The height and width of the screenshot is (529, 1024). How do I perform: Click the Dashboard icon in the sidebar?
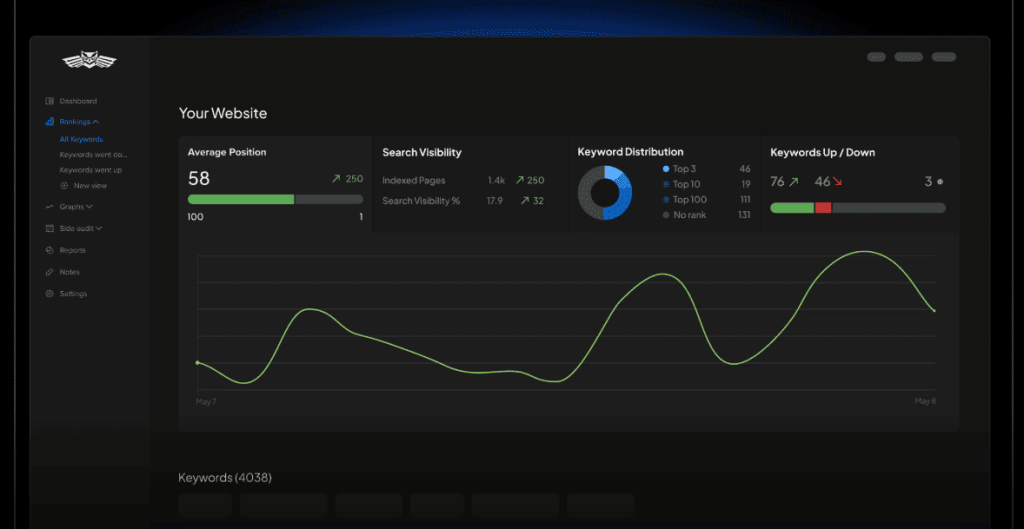49,101
